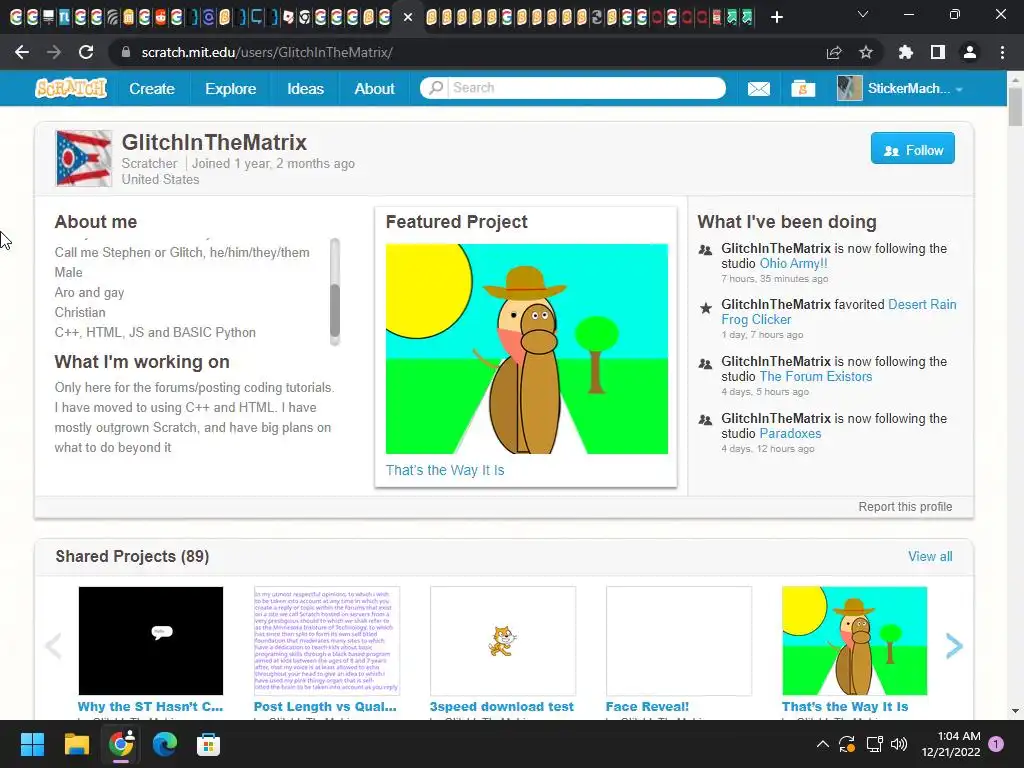The image size is (1024, 768).
Task: Click the page vertical scrollbar thumb
Action: click(x=1015, y=106)
